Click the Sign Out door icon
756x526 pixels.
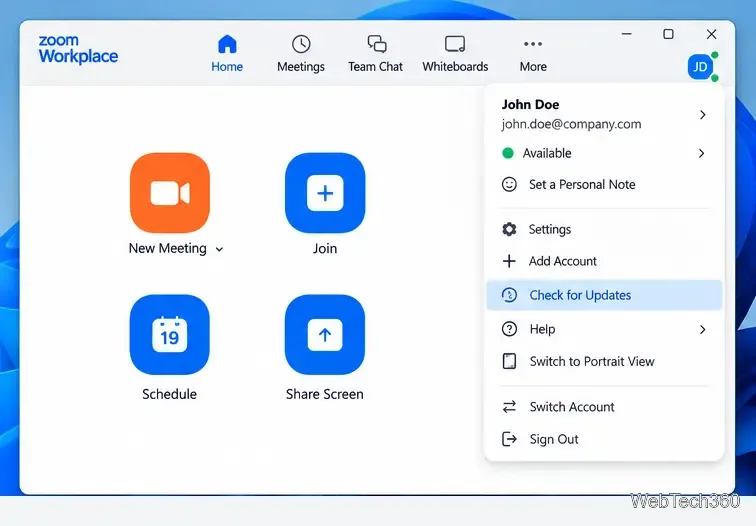(509, 439)
